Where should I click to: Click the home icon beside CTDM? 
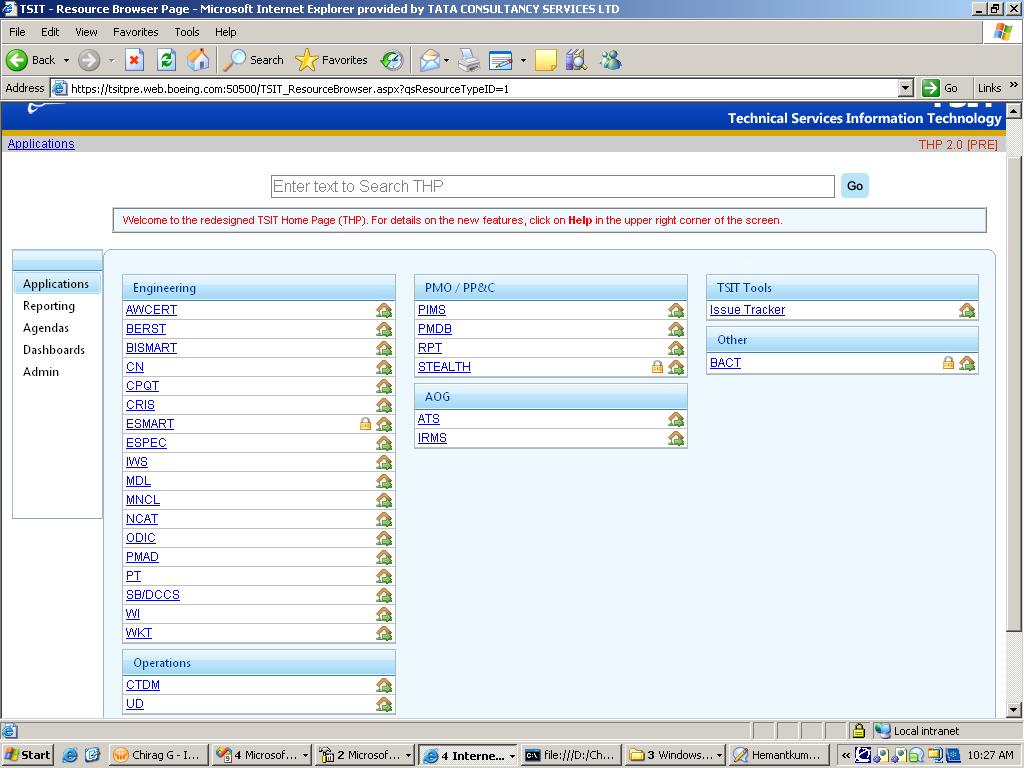384,685
